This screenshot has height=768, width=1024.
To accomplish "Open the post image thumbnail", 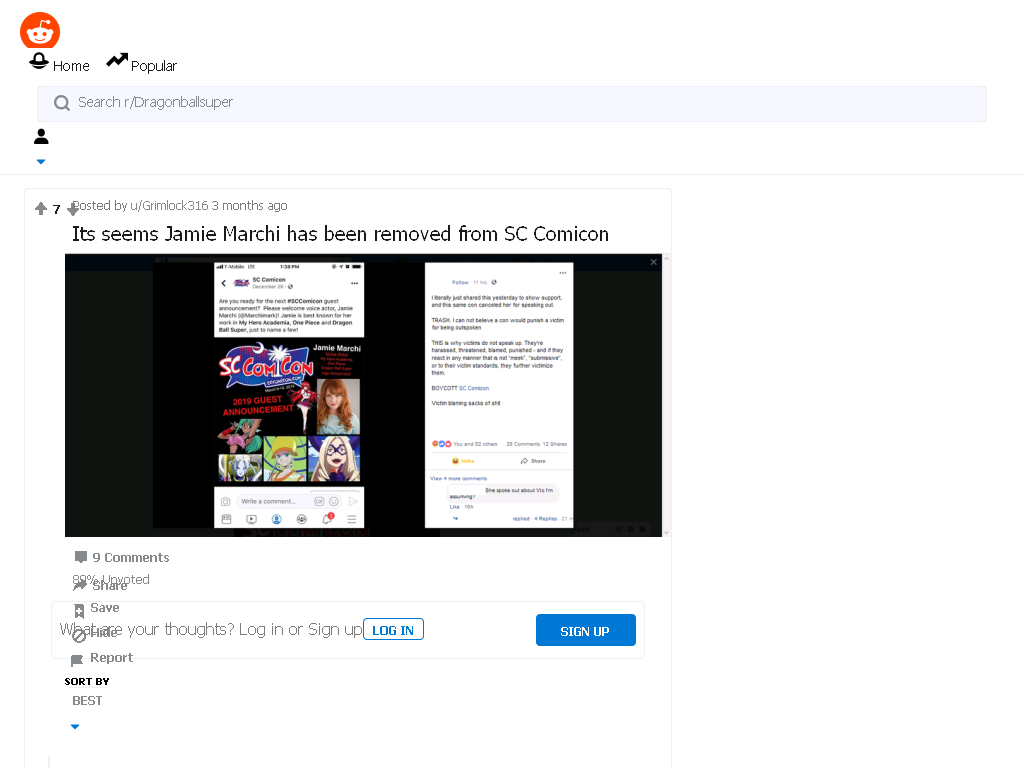I will coord(363,395).
